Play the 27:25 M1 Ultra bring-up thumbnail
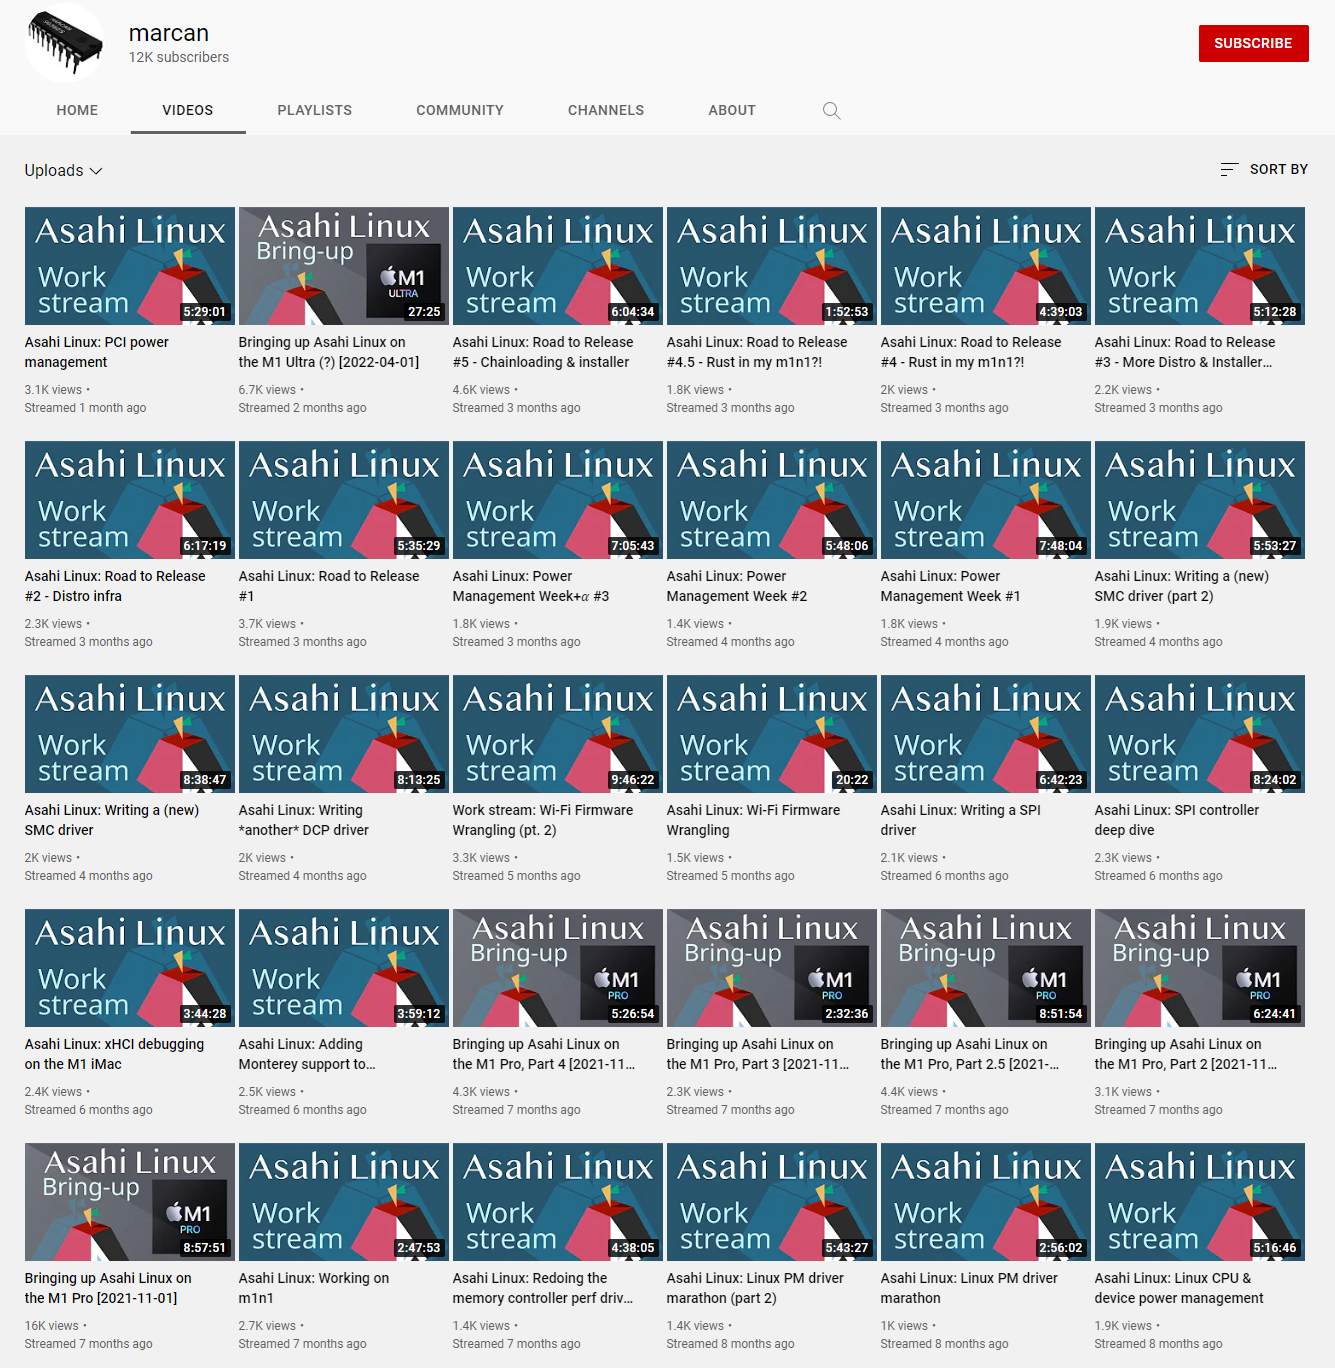Screen dimensions: 1335x1368 click(x=344, y=266)
